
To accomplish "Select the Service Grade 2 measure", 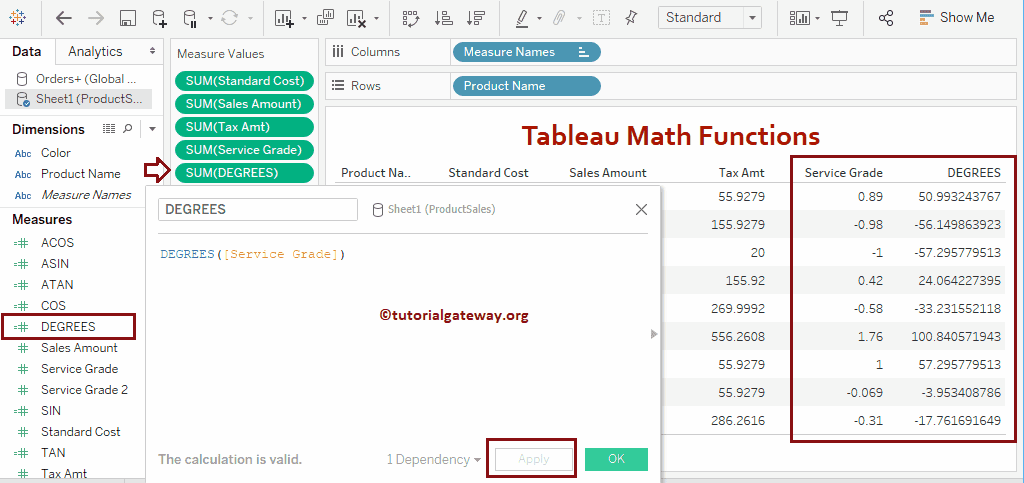I will (x=84, y=390).
